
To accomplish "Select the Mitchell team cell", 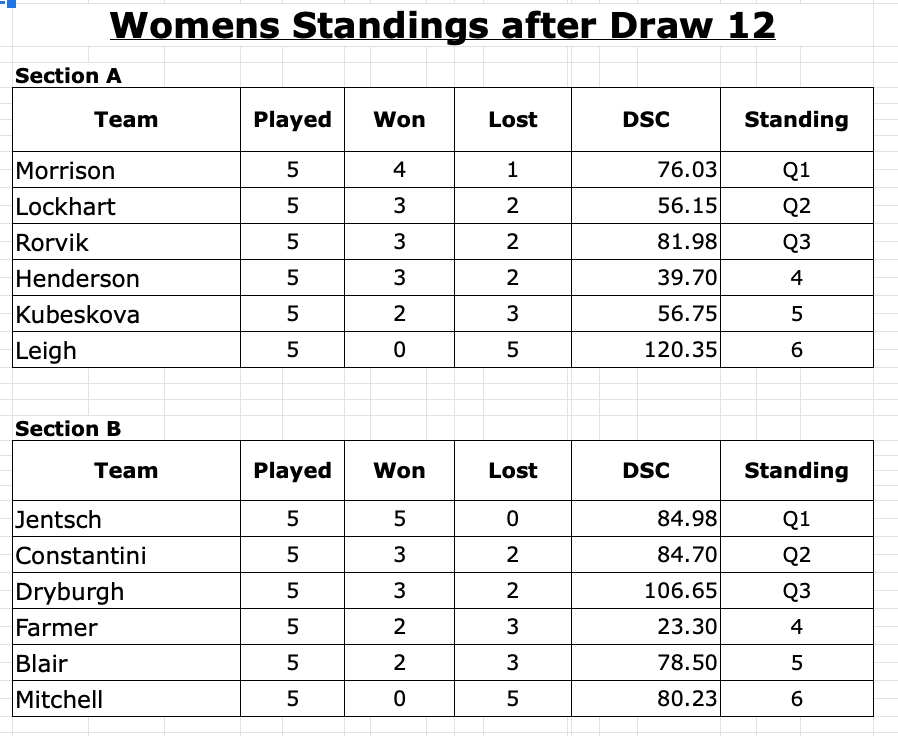I will [x=59, y=700].
